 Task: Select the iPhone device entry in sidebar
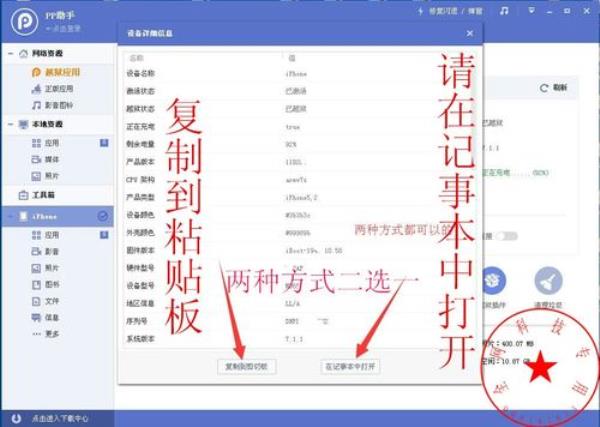pos(57,217)
